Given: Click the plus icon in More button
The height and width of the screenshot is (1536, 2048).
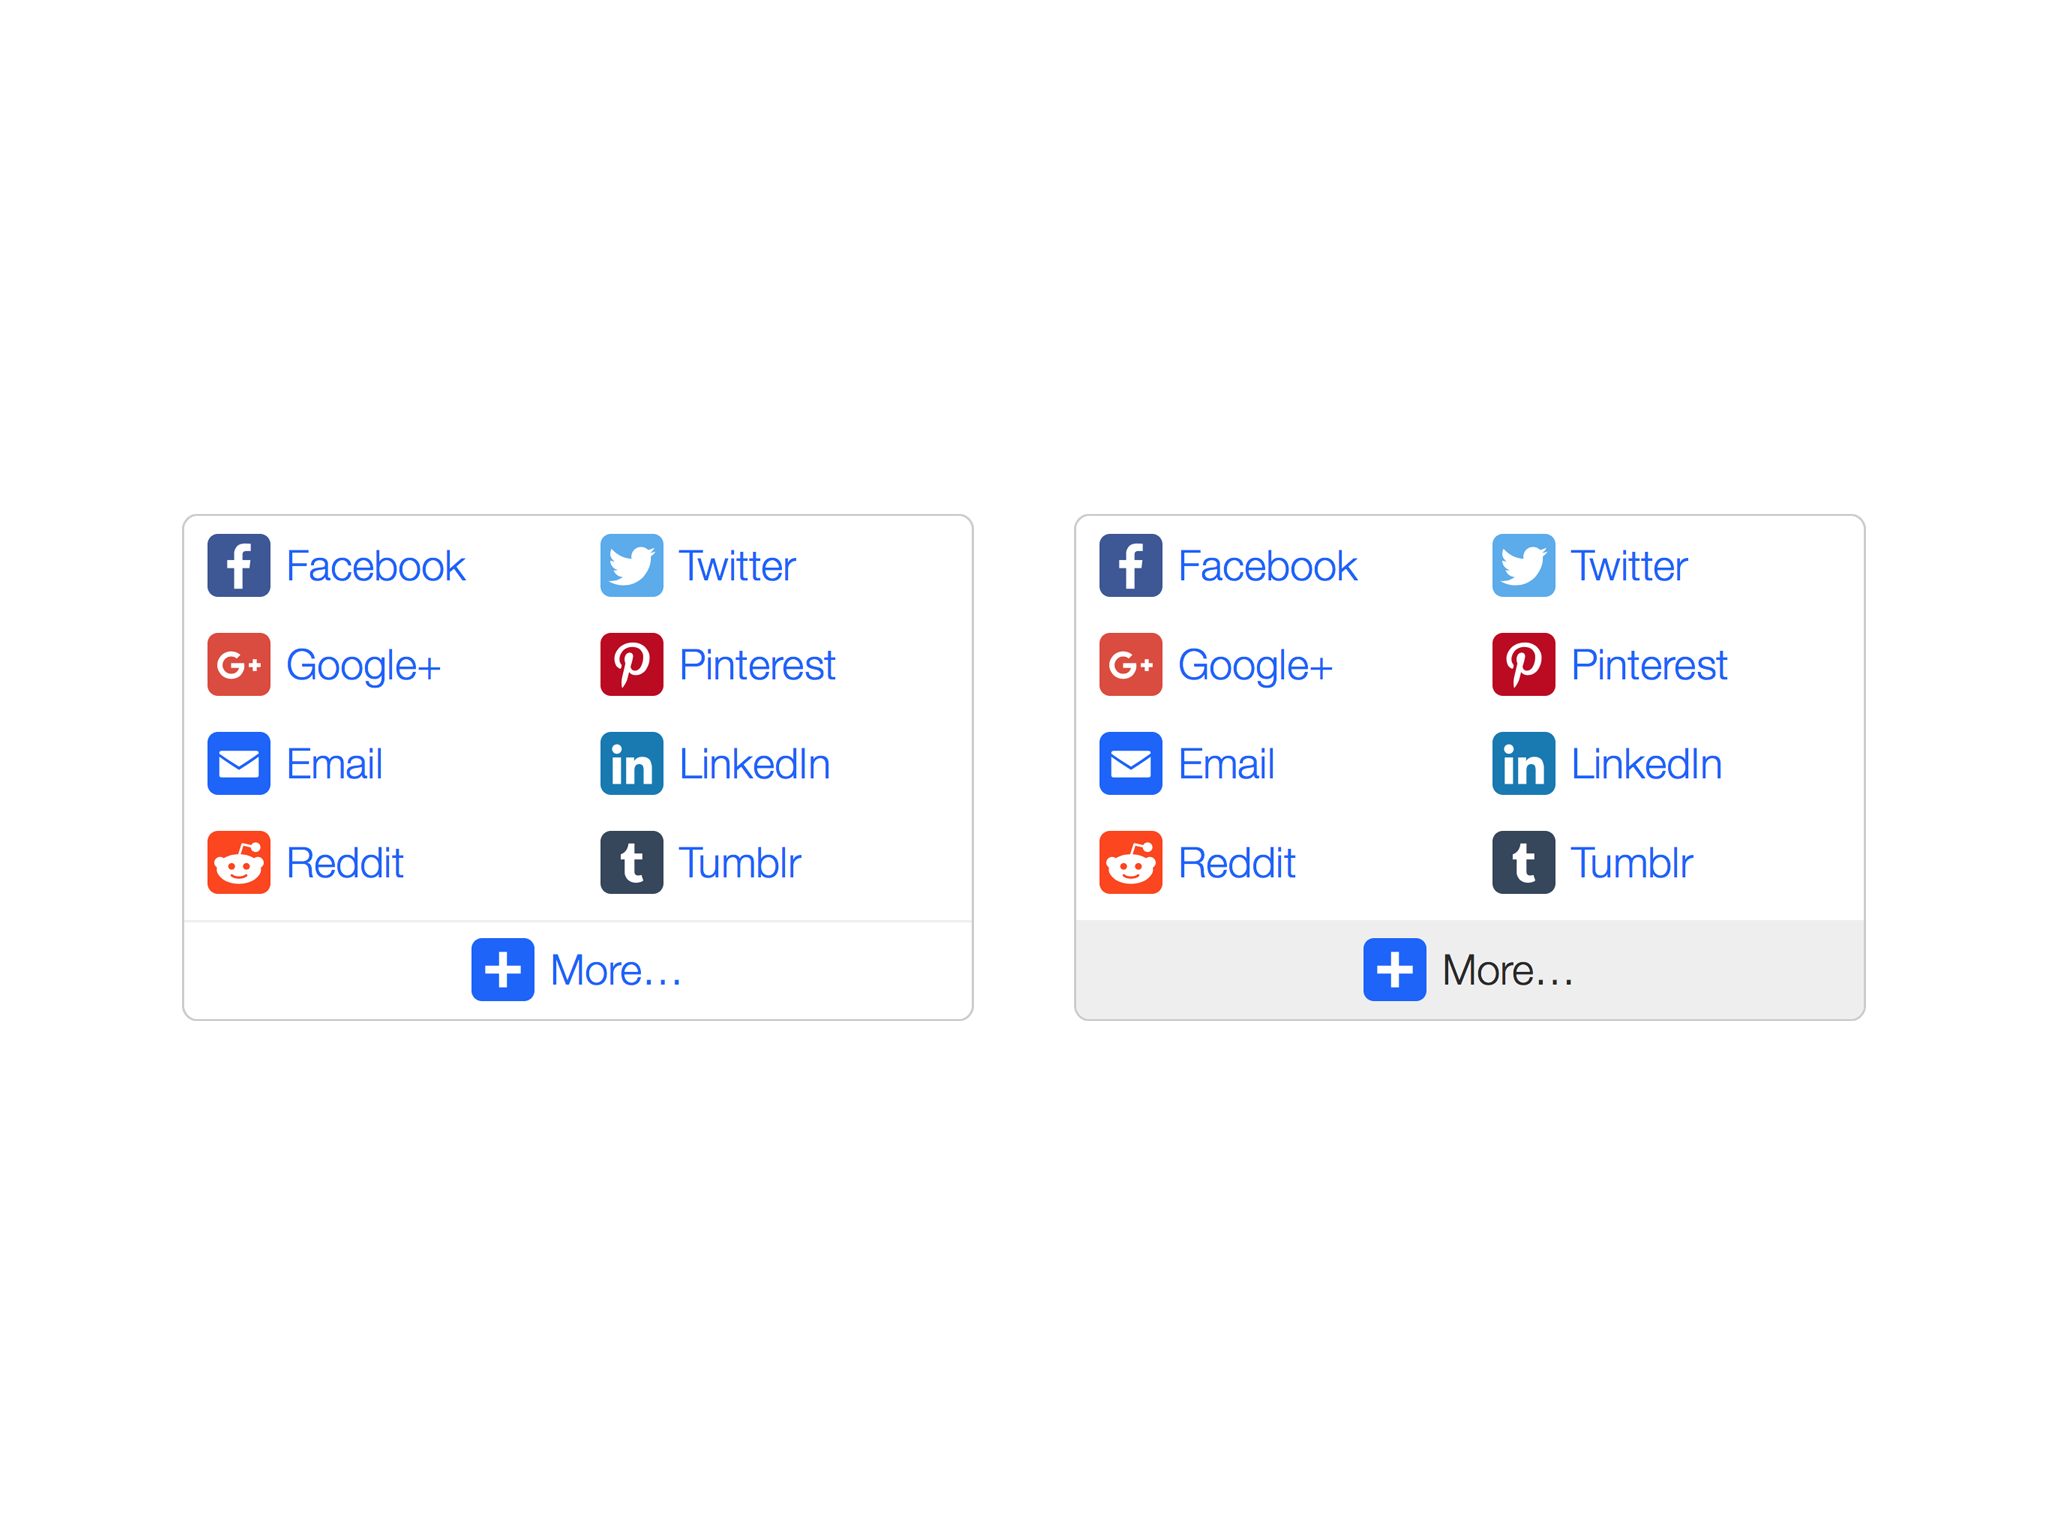Looking at the screenshot, I should [x=500, y=968].
